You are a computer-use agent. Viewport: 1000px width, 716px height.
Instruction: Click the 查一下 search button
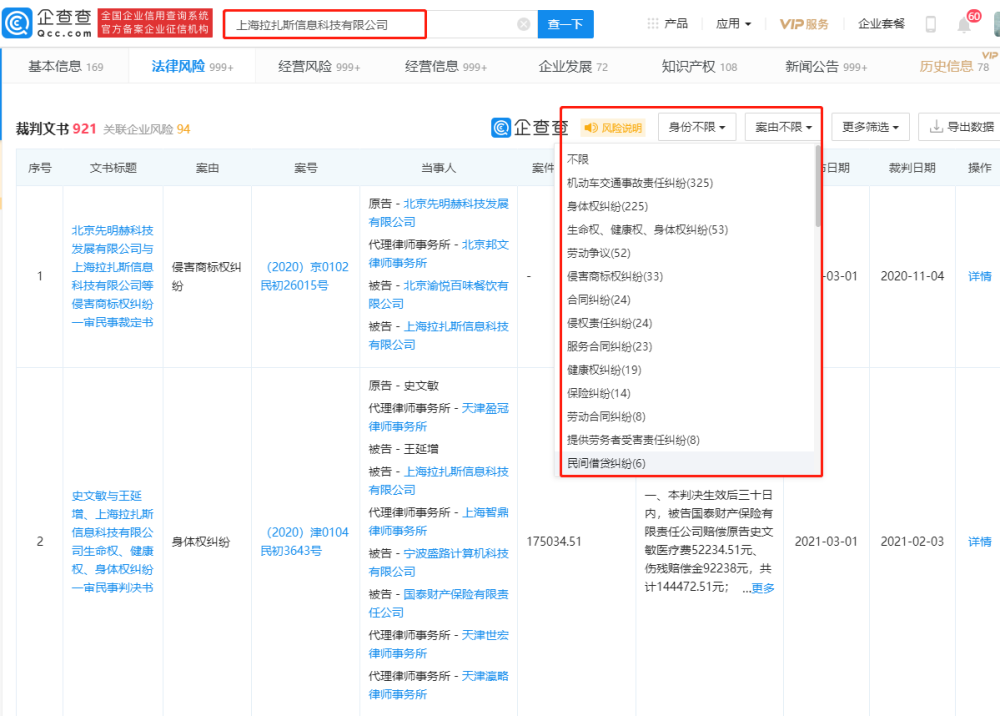pyautogui.click(x=565, y=24)
